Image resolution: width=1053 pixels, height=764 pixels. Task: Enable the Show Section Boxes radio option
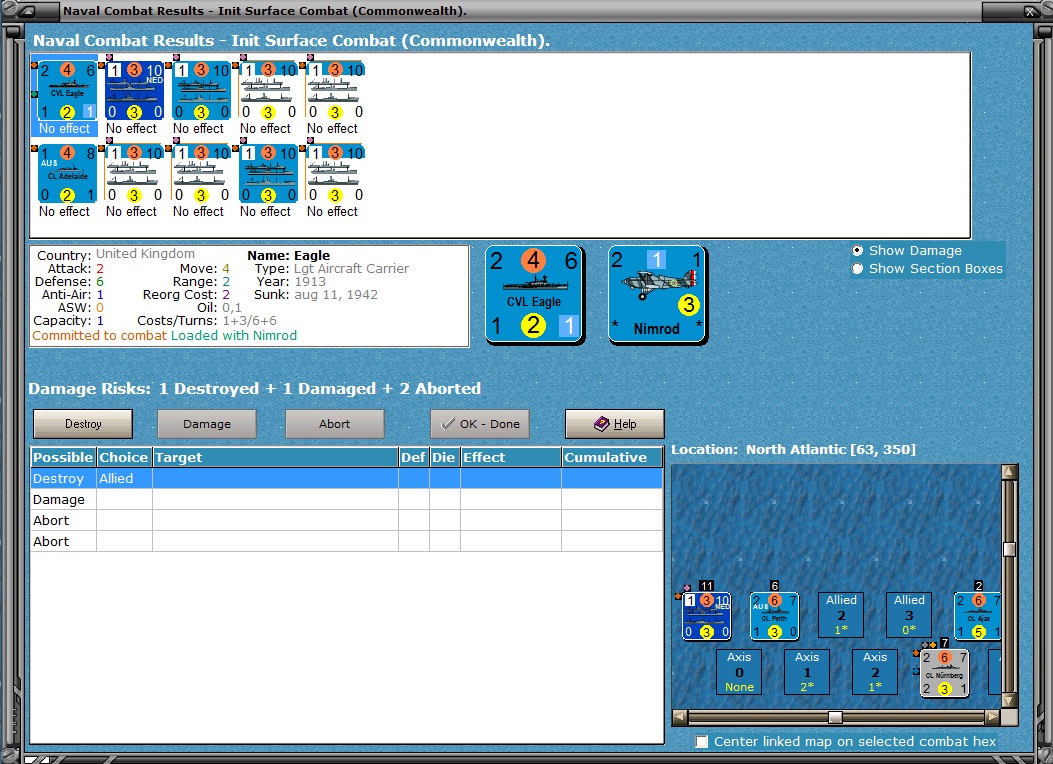click(x=858, y=269)
